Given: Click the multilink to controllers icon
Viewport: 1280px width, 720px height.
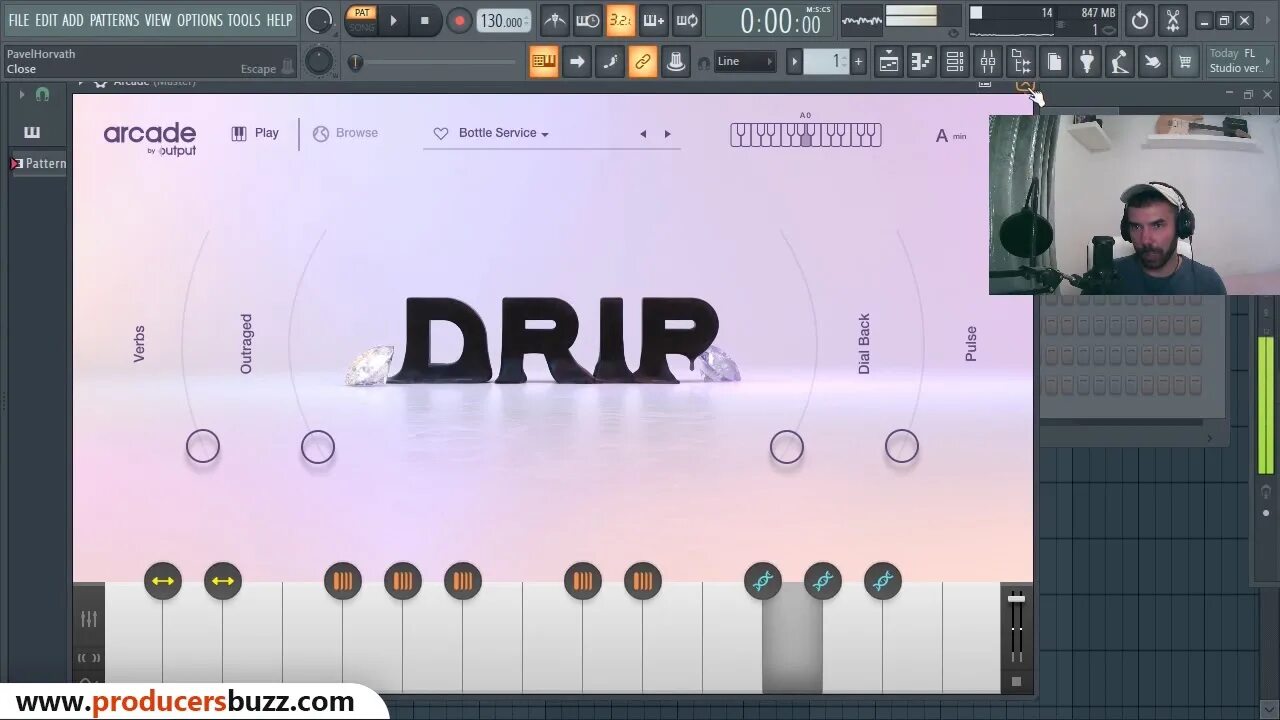Looking at the screenshot, I should [x=676, y=62].
